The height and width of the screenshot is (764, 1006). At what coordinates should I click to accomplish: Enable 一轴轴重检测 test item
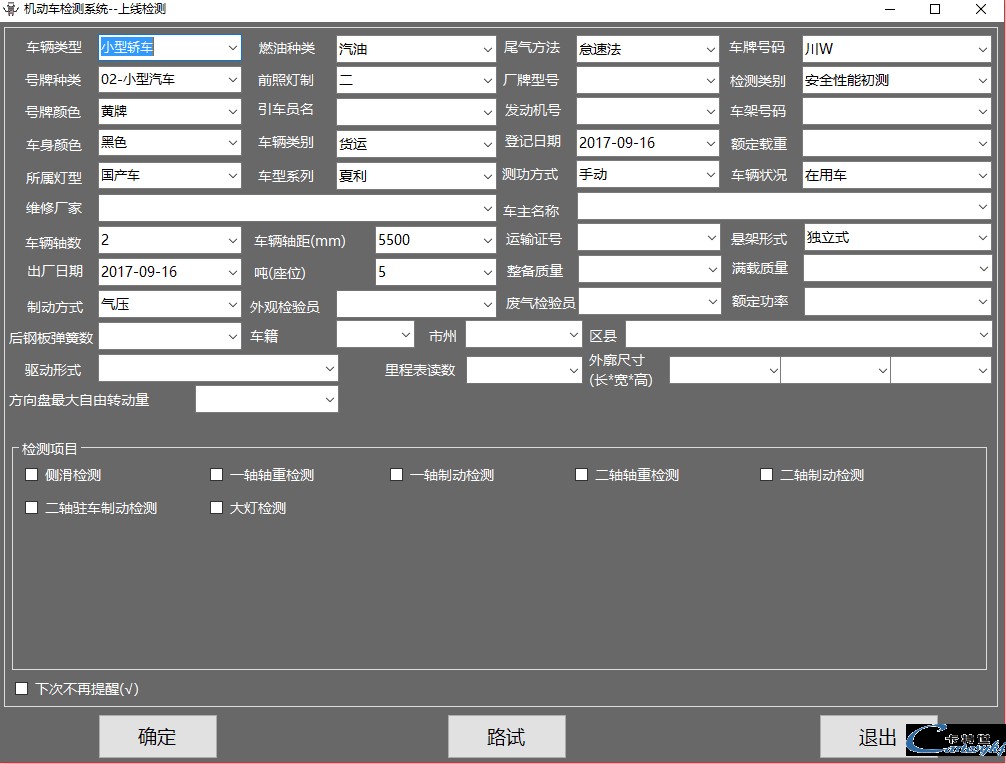[217, 475]
